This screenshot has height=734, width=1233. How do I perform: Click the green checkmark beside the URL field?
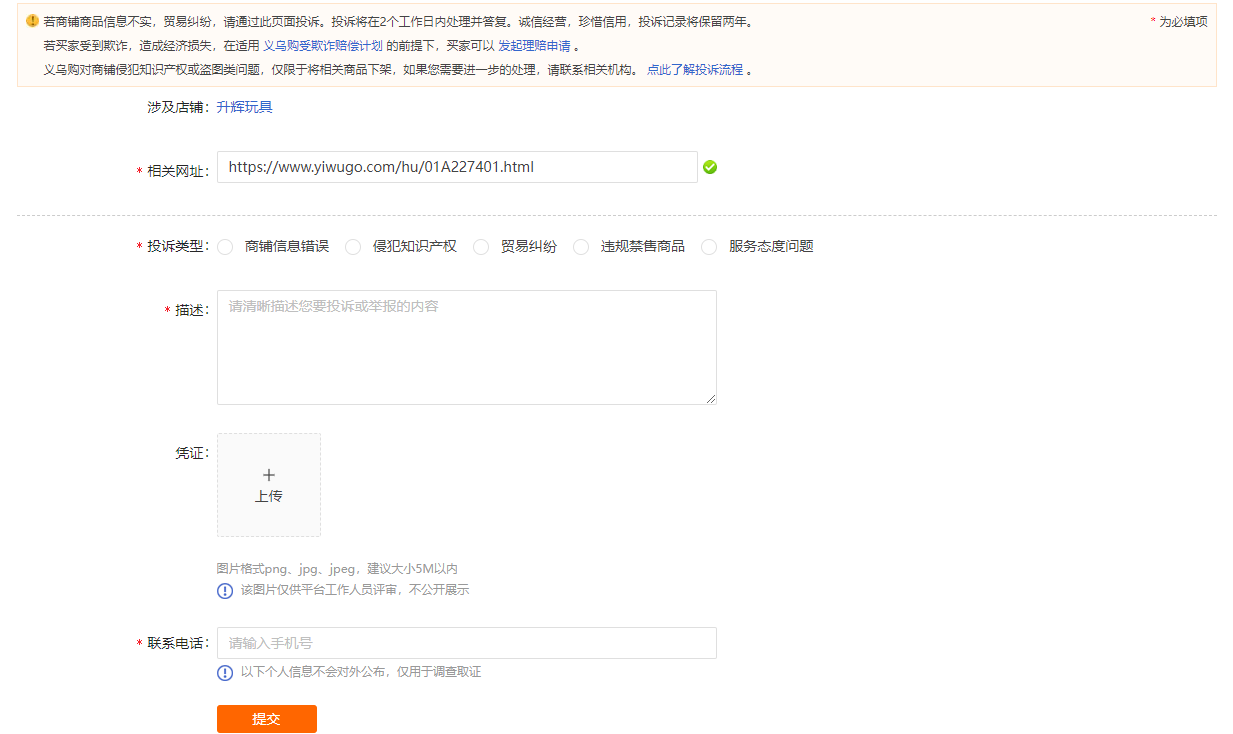coord(710,167)
